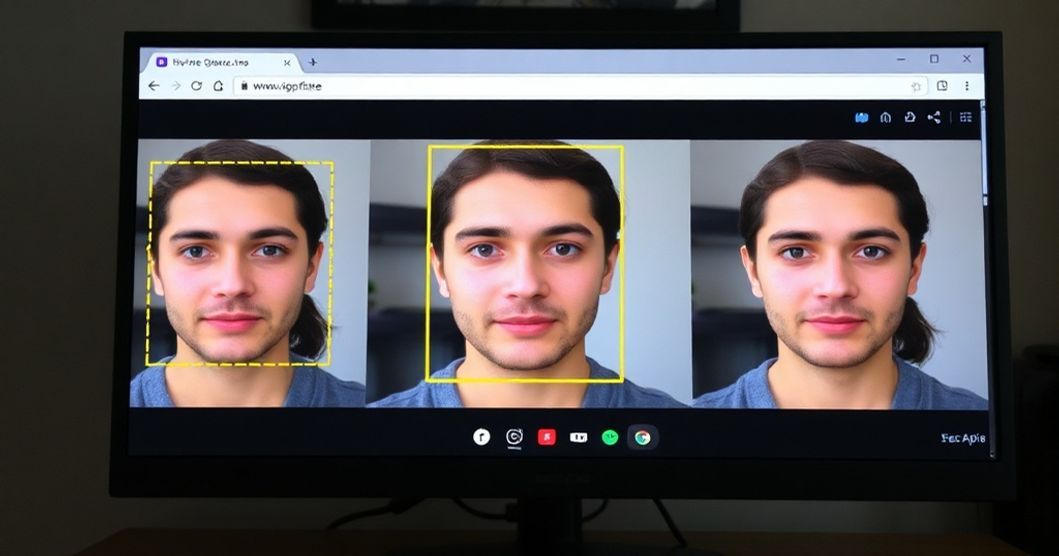Open the circular camera-style taskbar icon
The image size is (1059, 556).
pyautogui.click(x=514, y=437)
